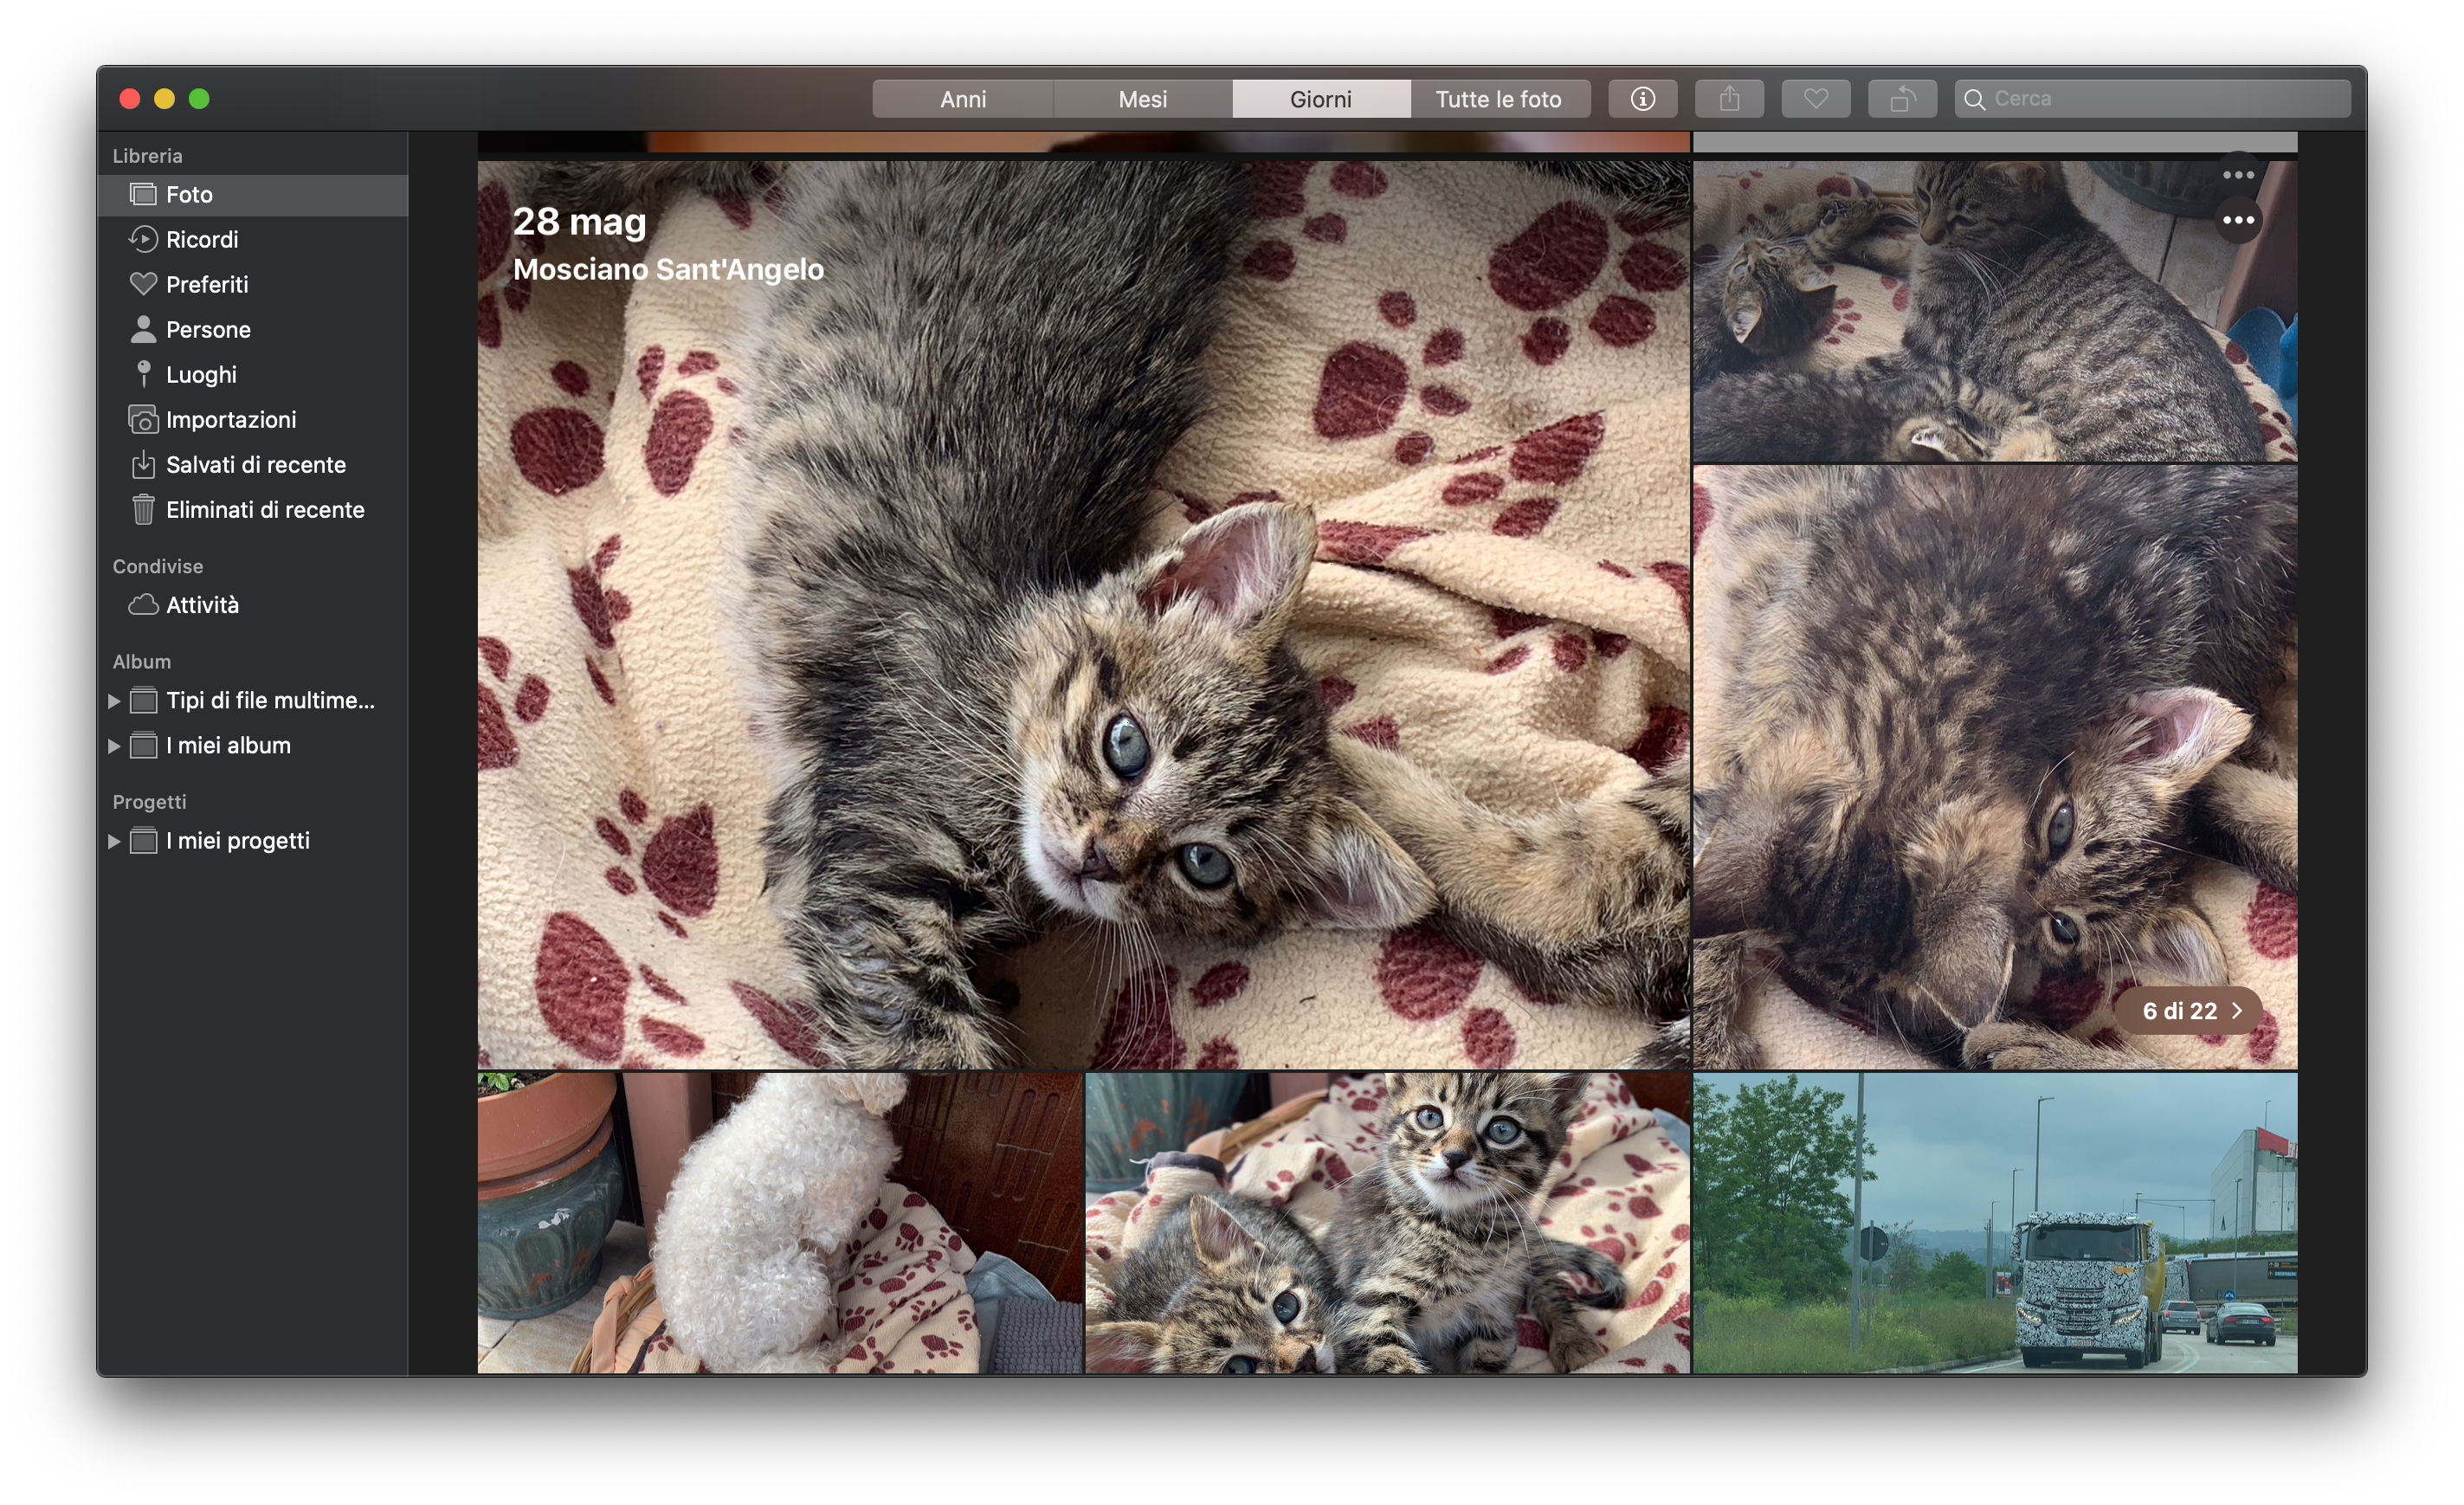Click the Libreria section header
Image resolution: width=2464 pixels, height=1505 pixels.
pos(147,155)
